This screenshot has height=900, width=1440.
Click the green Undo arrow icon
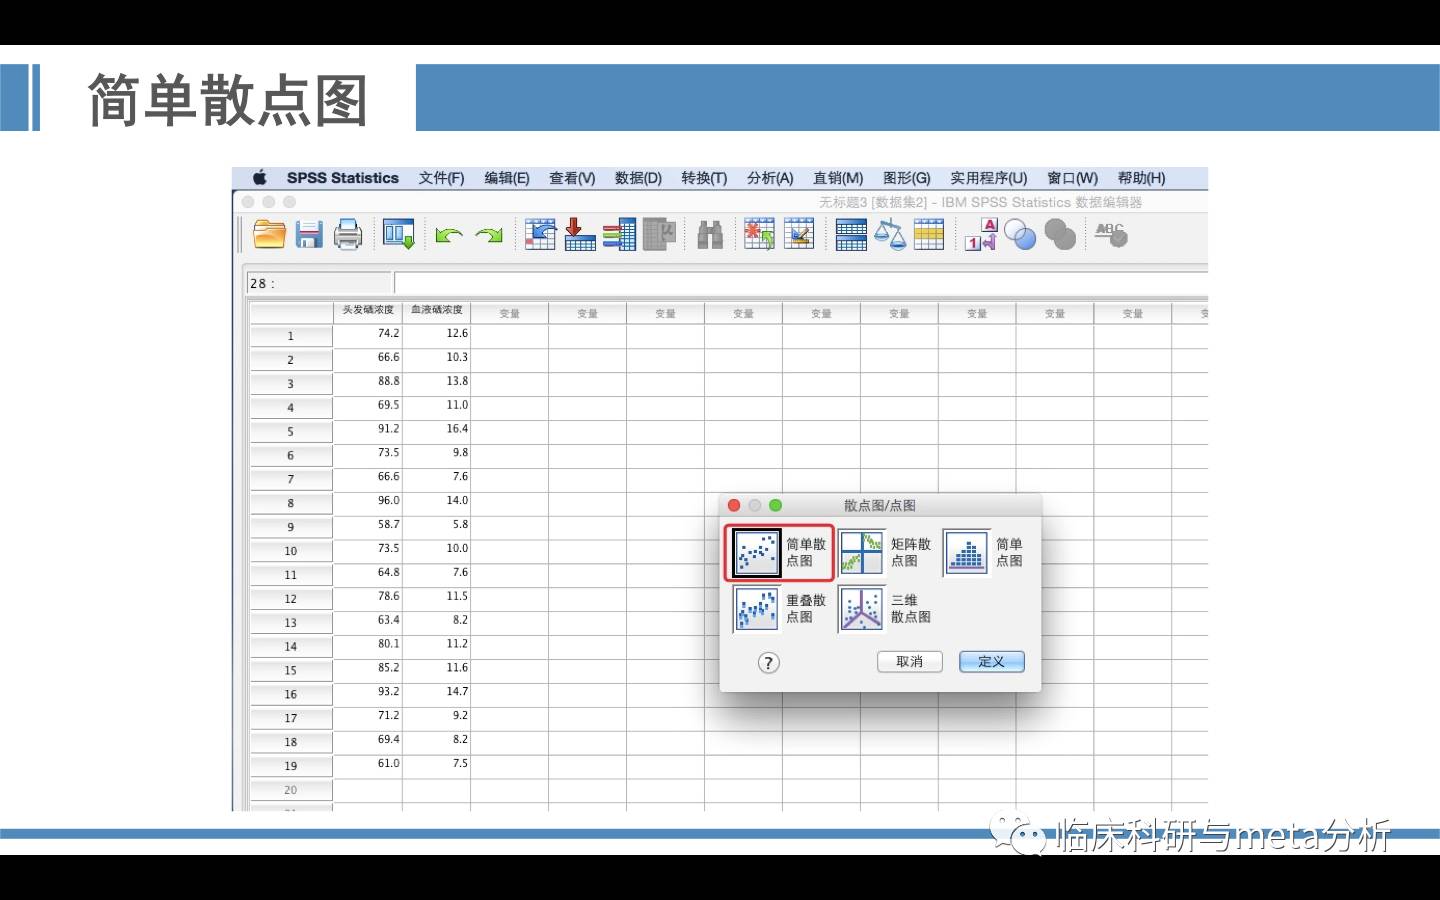pos(449,236)
